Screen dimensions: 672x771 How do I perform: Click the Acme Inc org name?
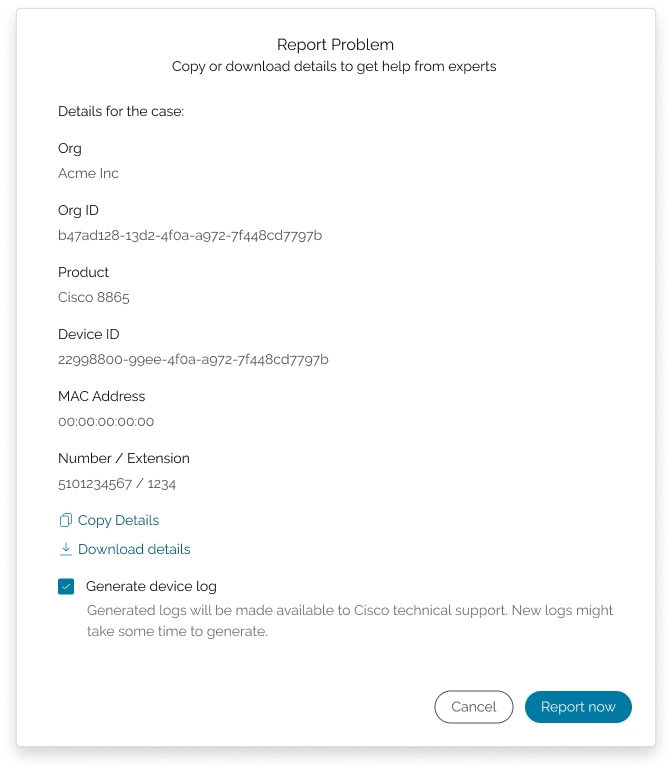(88, 174)
